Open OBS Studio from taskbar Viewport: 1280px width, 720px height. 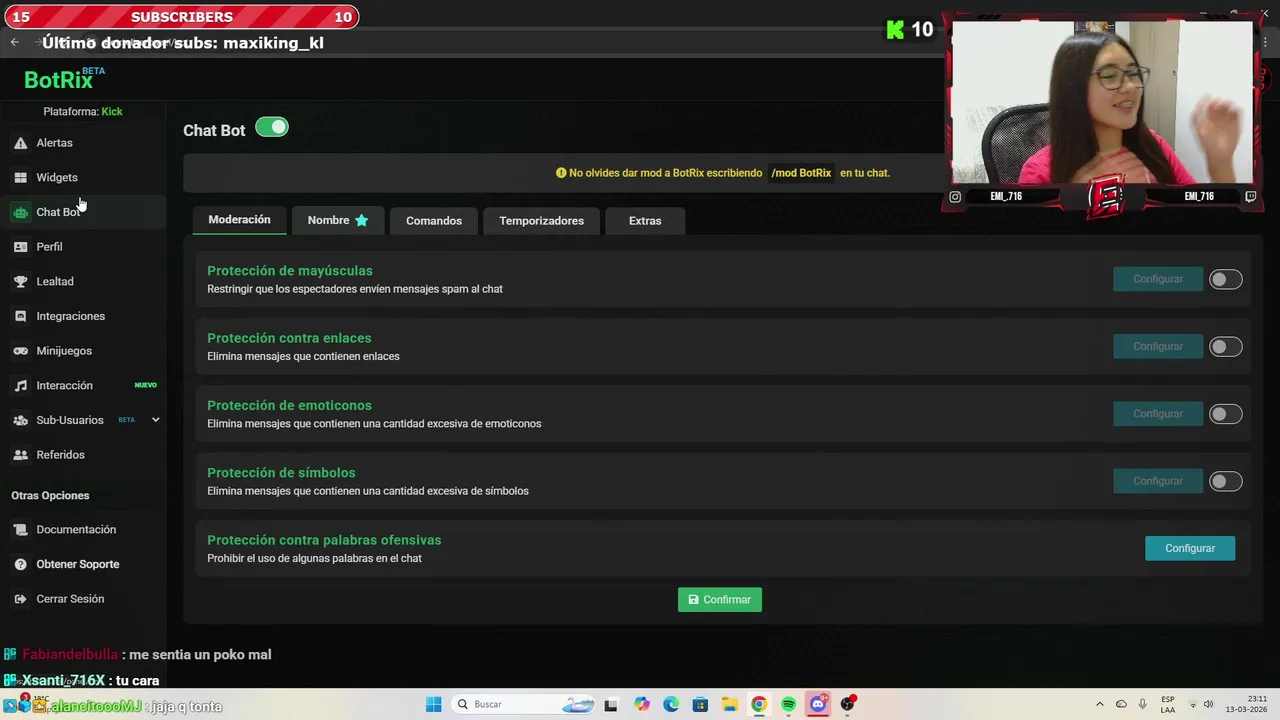pos(848,705)
